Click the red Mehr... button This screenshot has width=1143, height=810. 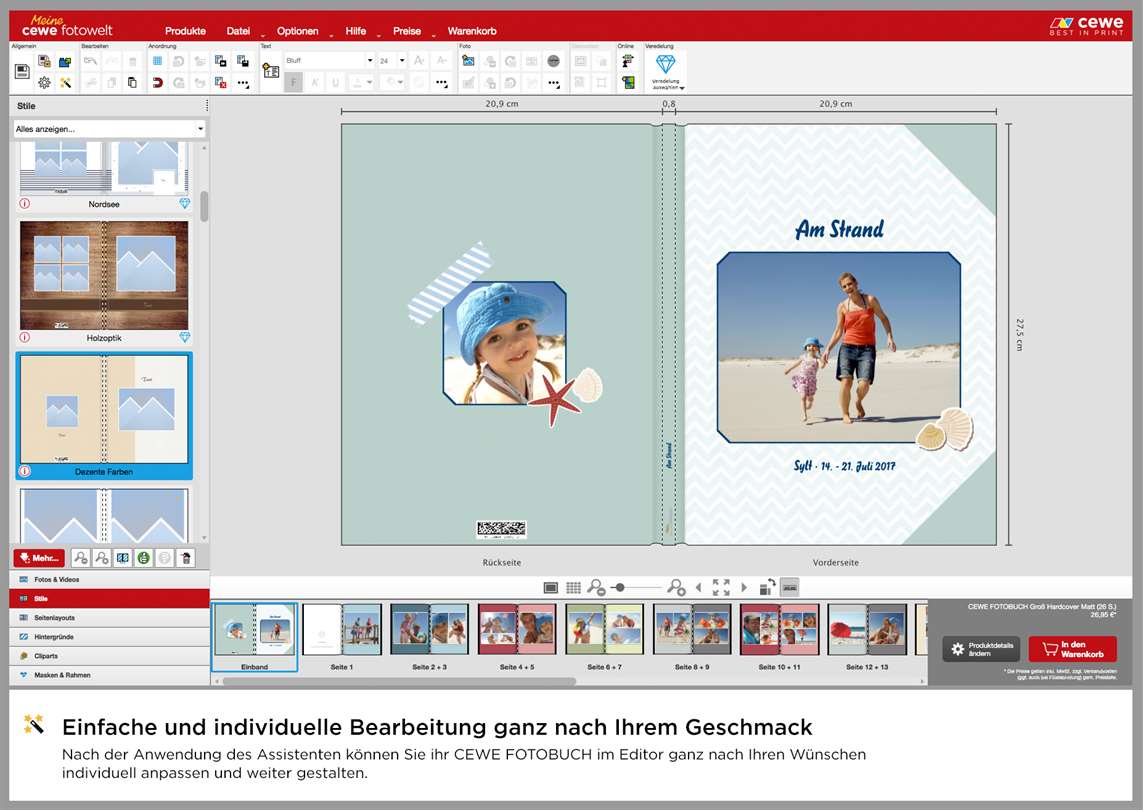tap(39, 558)
